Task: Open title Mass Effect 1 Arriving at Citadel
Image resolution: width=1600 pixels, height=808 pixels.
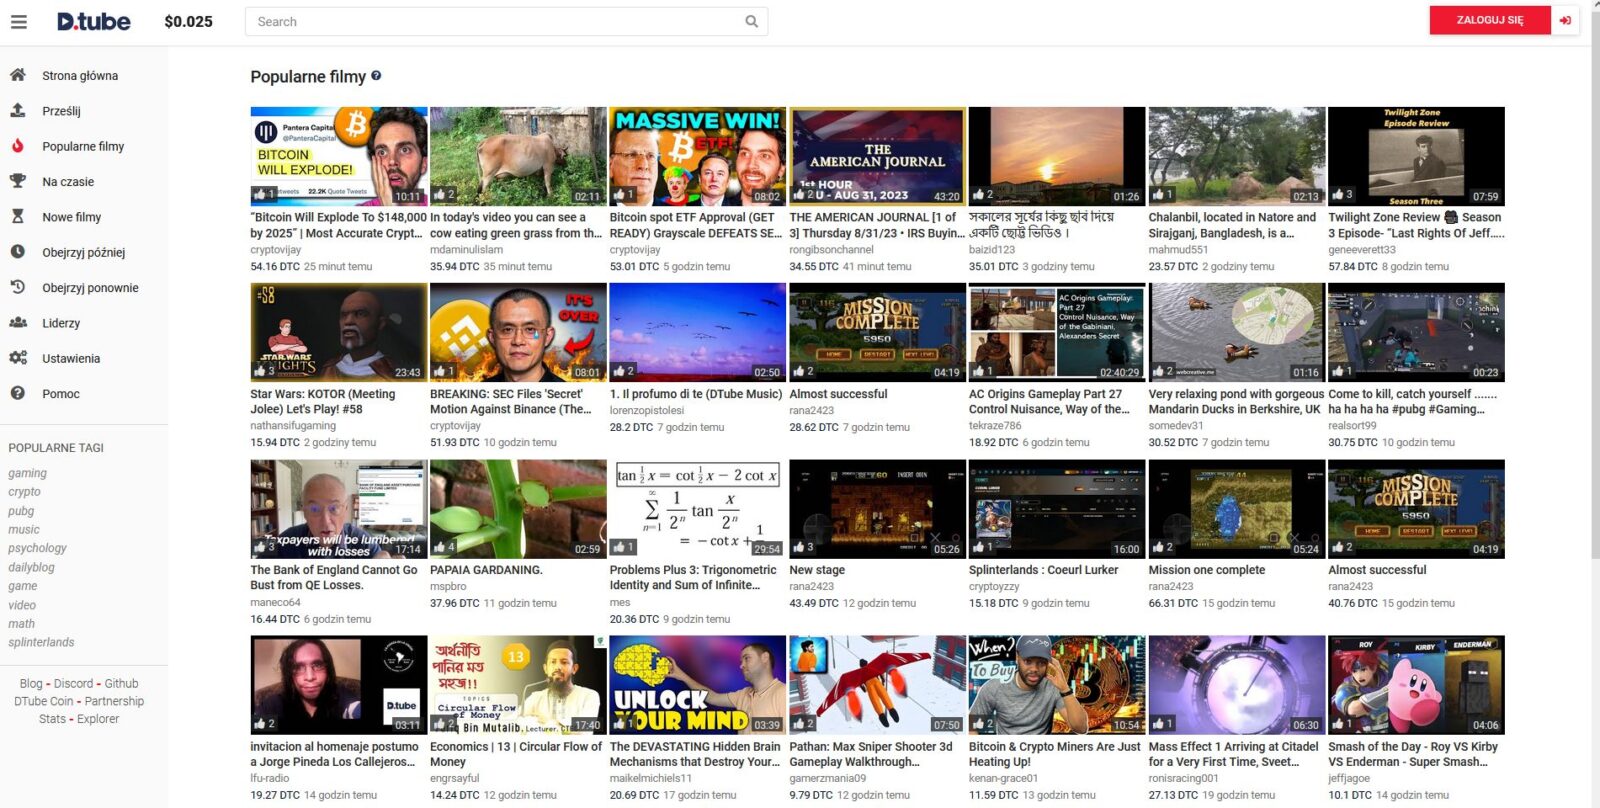Action: click(x=1233, y=754)
